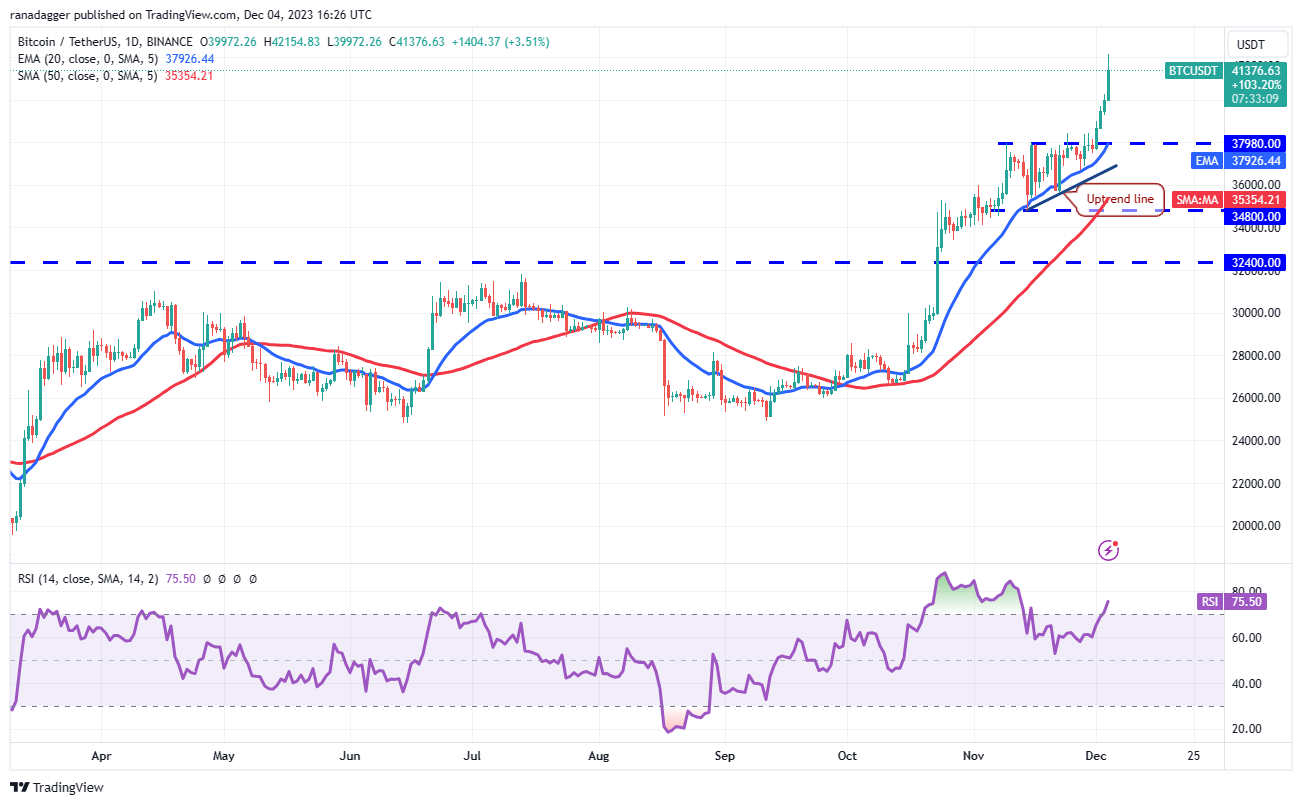Screen dimensions: 1302x805
Task: Open the USDT currency selector
Action: click(x=1250, y=45)
